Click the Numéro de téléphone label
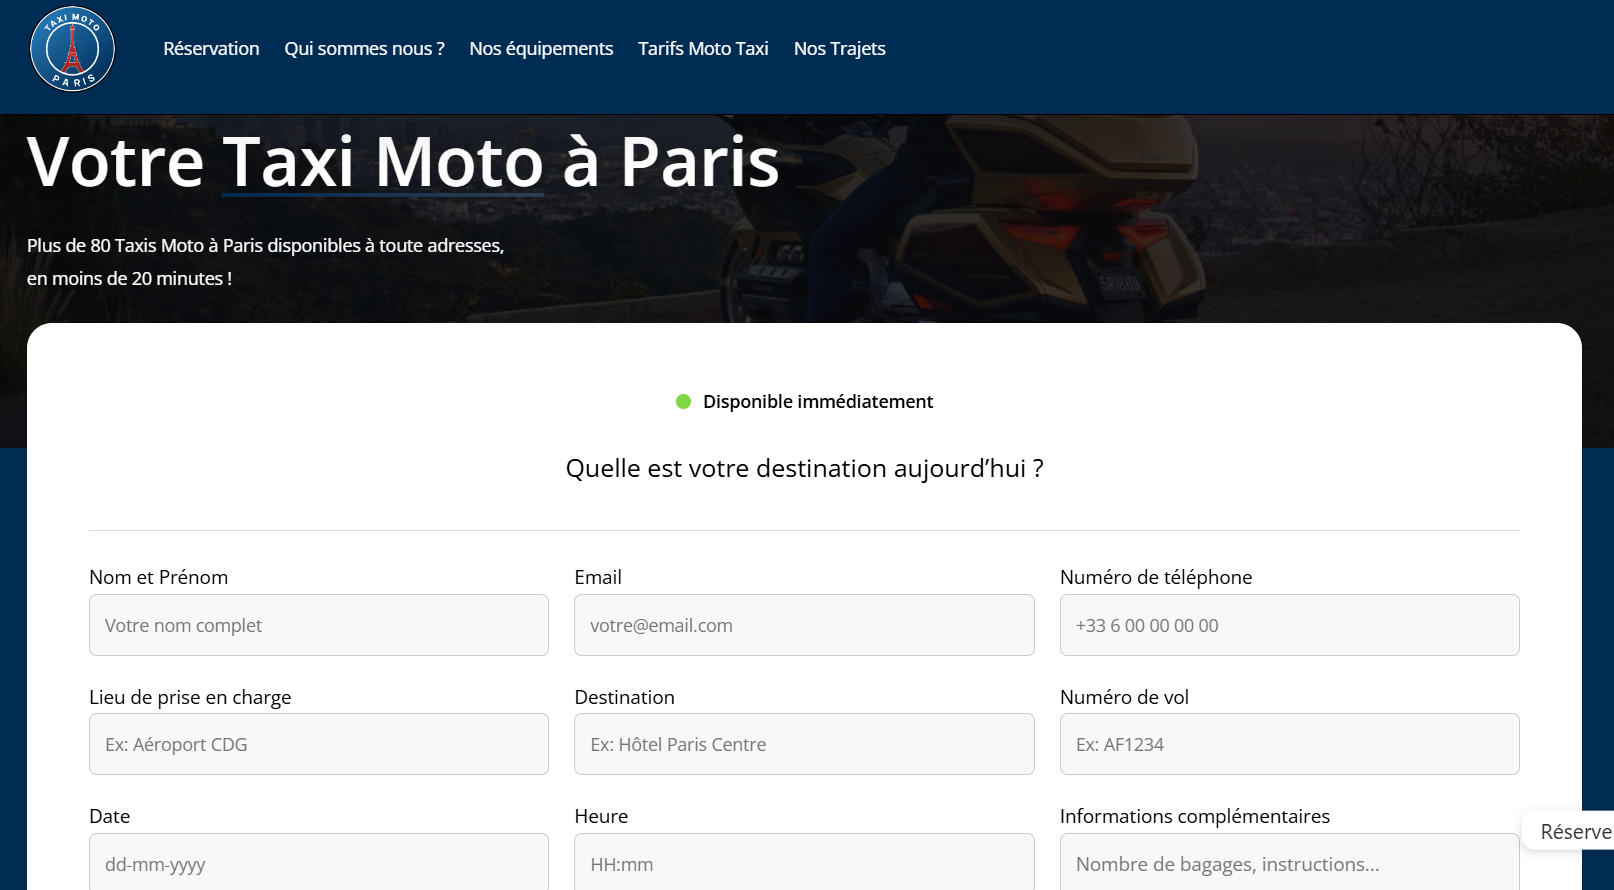 click(x=1156, y=577)
